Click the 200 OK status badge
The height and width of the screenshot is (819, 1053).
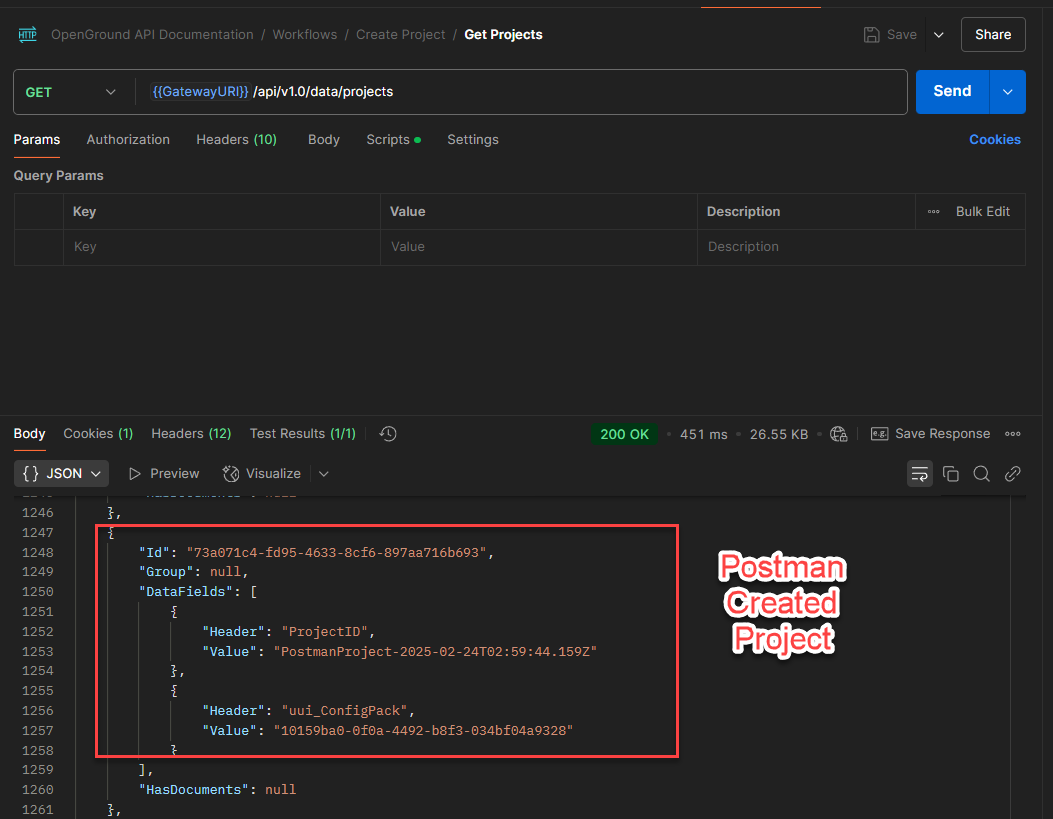coord(625,434)
